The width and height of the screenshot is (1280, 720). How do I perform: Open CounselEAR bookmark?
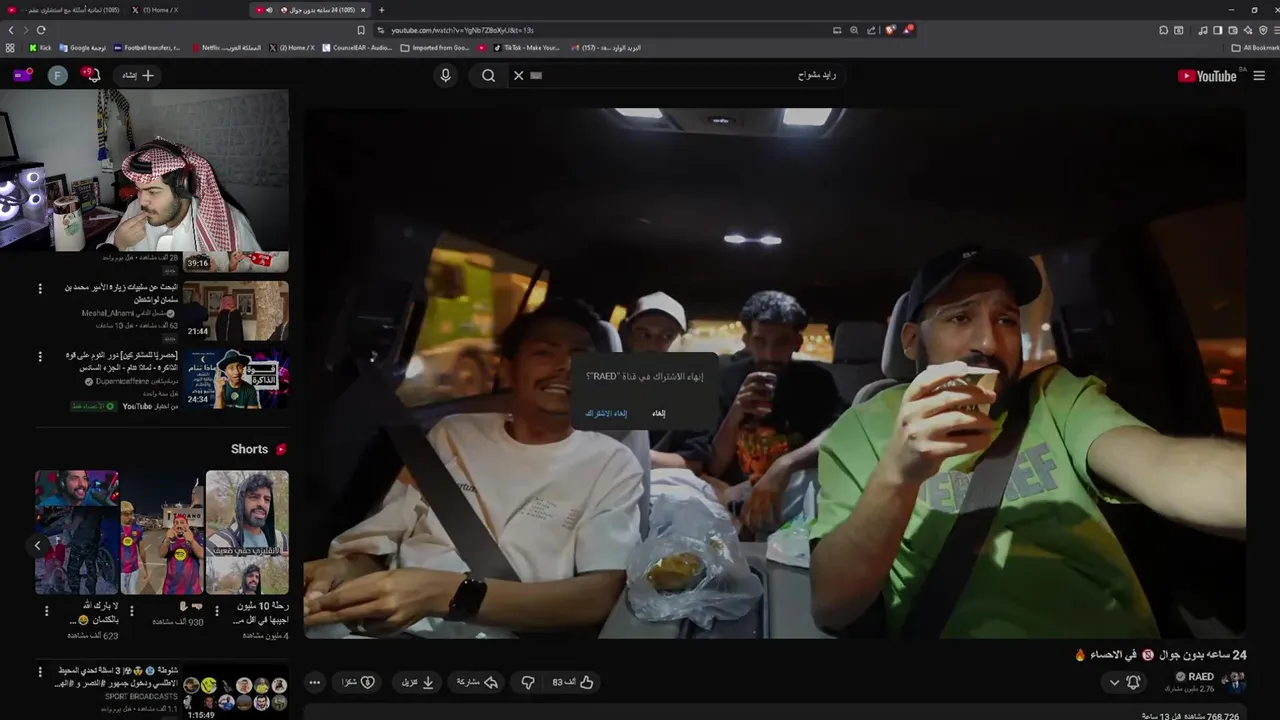tap(357, 47)
